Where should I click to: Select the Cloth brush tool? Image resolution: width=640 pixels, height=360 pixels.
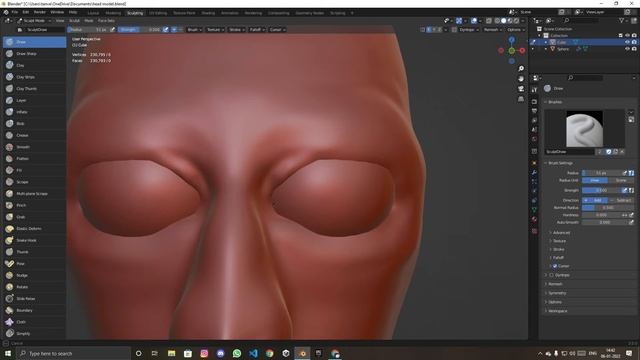pos(34,322)
